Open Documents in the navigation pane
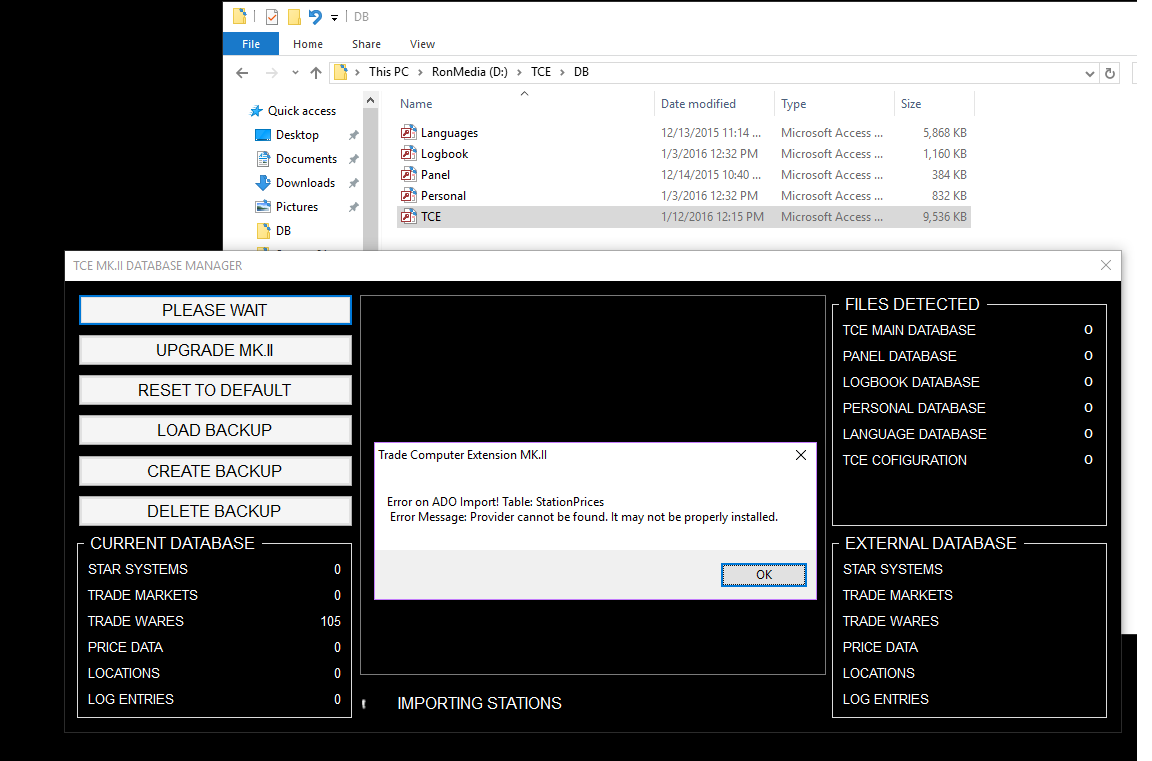The image size is (1152, 761). click(306, 159)
